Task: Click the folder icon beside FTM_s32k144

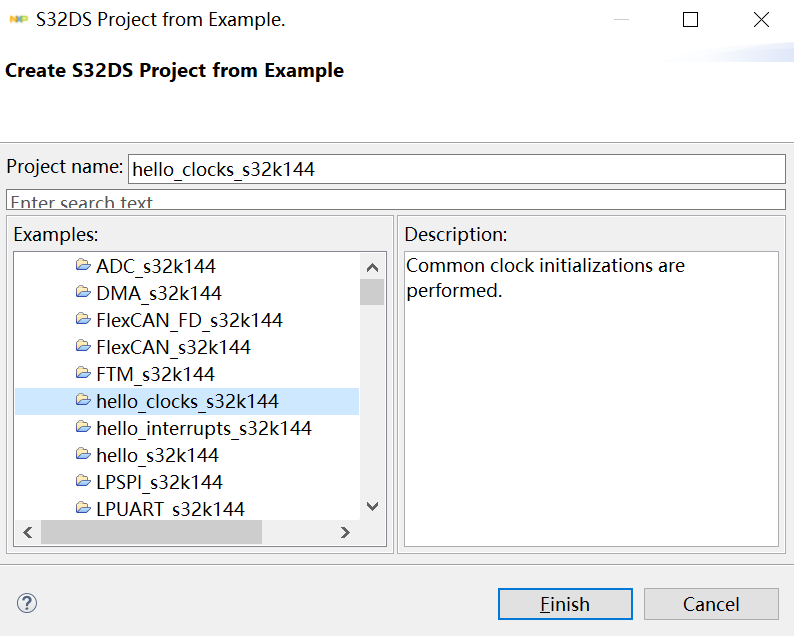Action: click(83, 374)
